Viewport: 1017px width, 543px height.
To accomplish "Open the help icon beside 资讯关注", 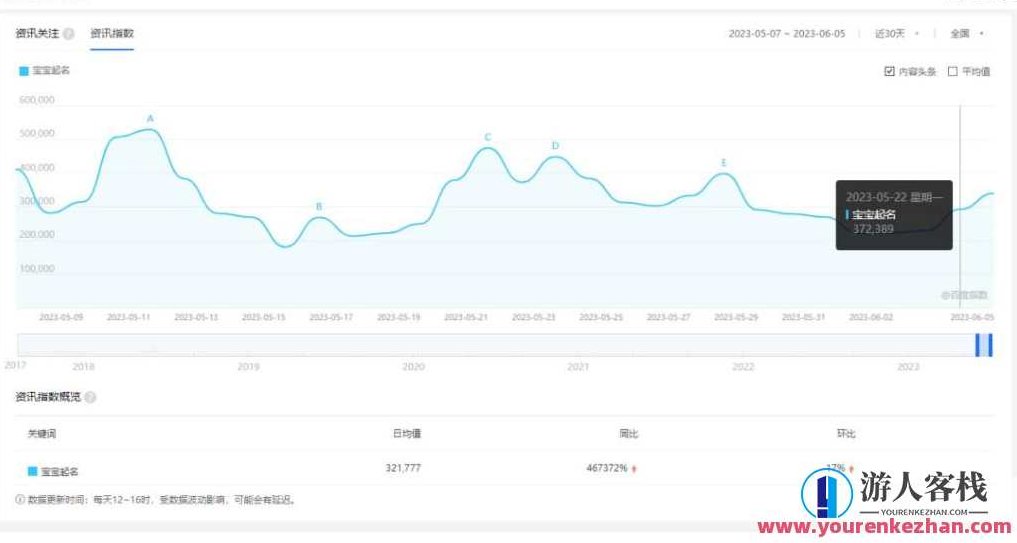I will 69,34.
